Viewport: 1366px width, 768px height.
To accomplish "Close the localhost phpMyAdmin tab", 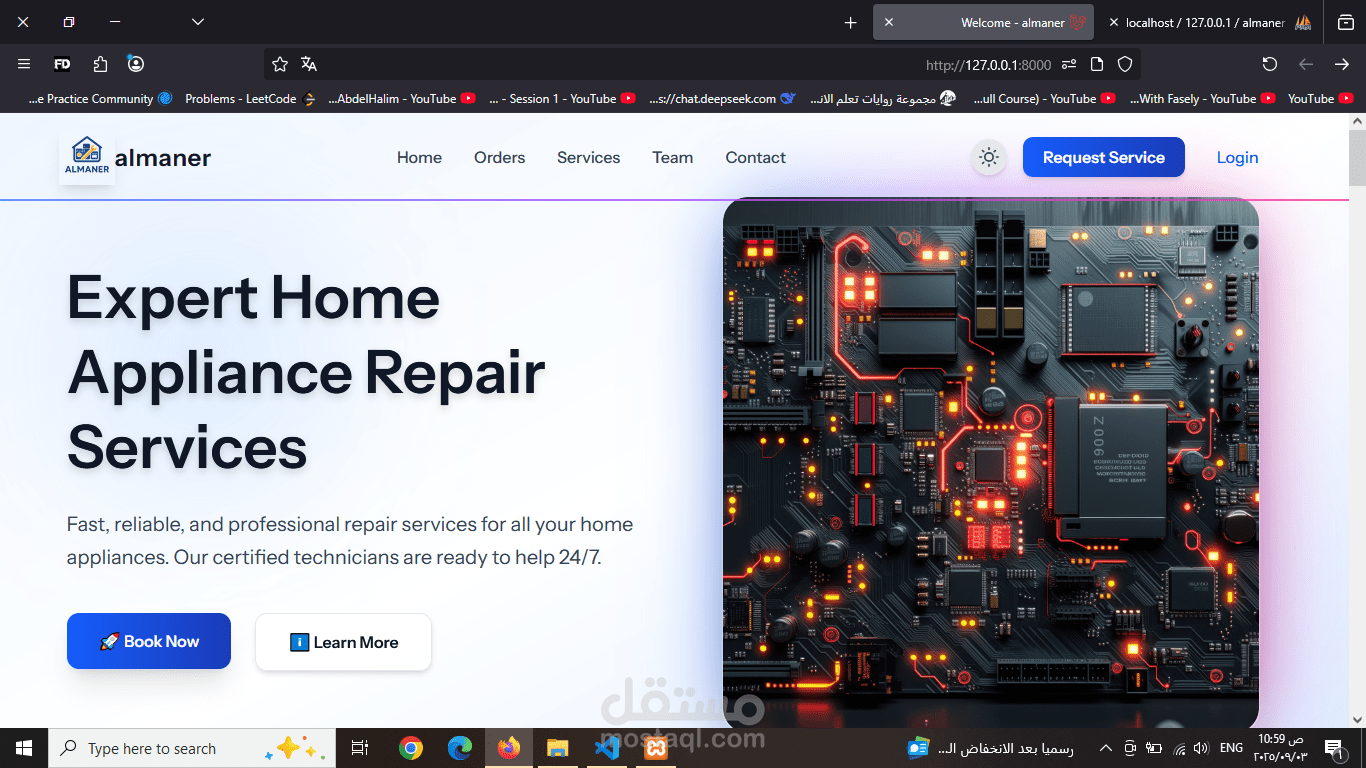I will [1114, 22].
